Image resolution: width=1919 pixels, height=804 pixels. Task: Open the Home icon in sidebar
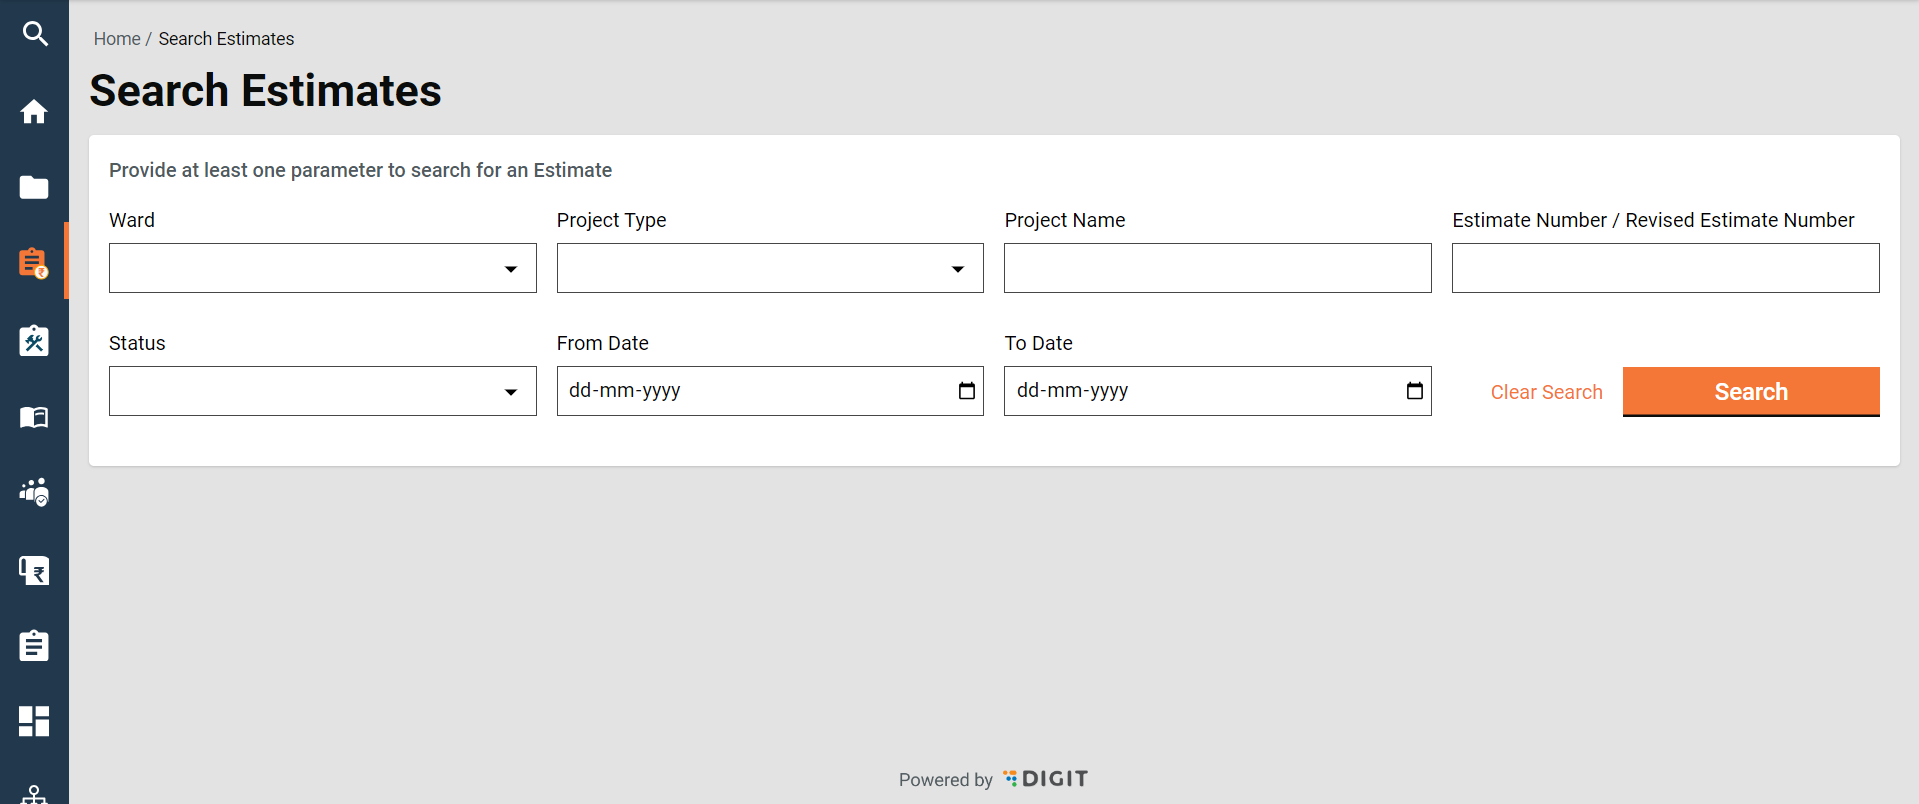tap(34, 111)
